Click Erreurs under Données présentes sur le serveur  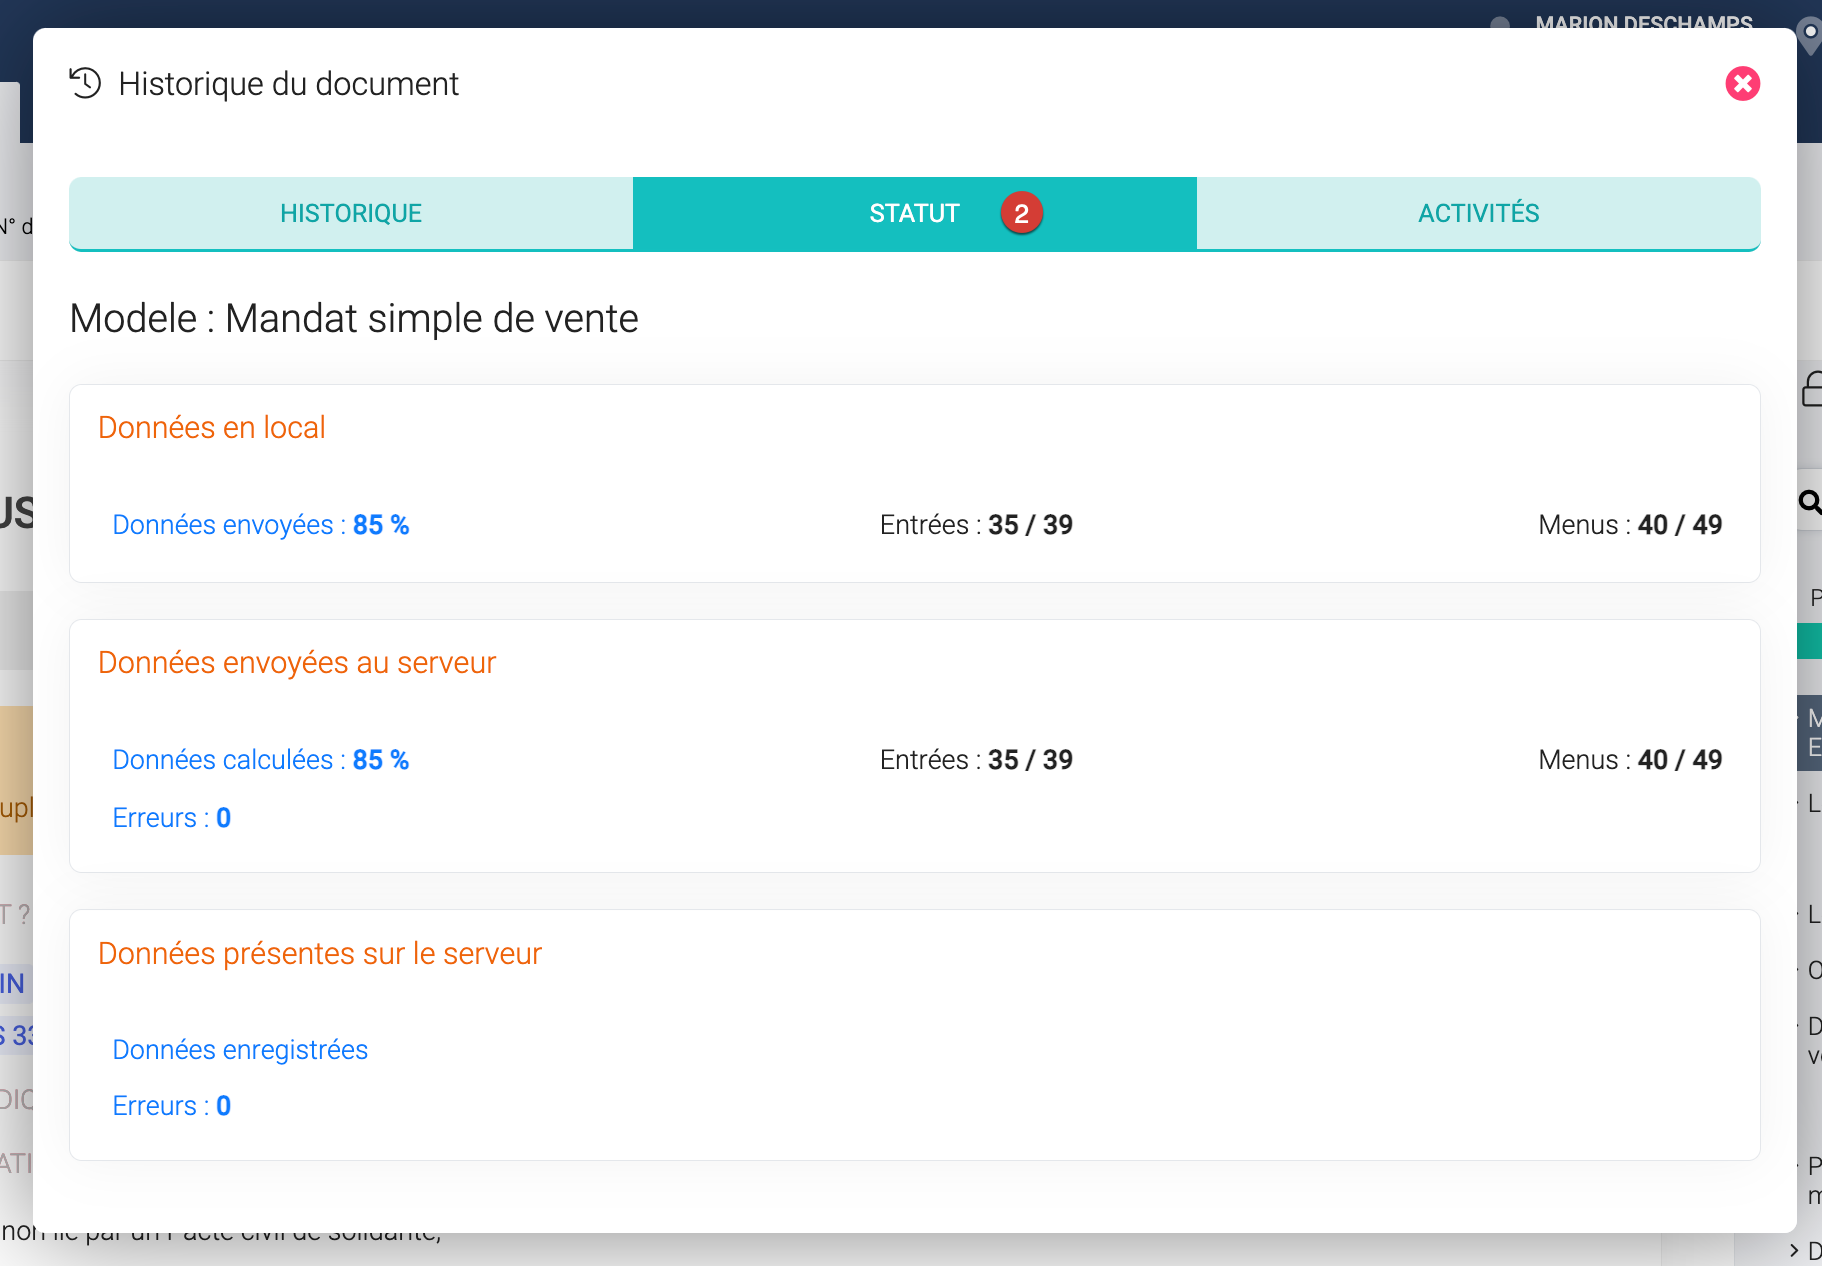point(172,1106)
